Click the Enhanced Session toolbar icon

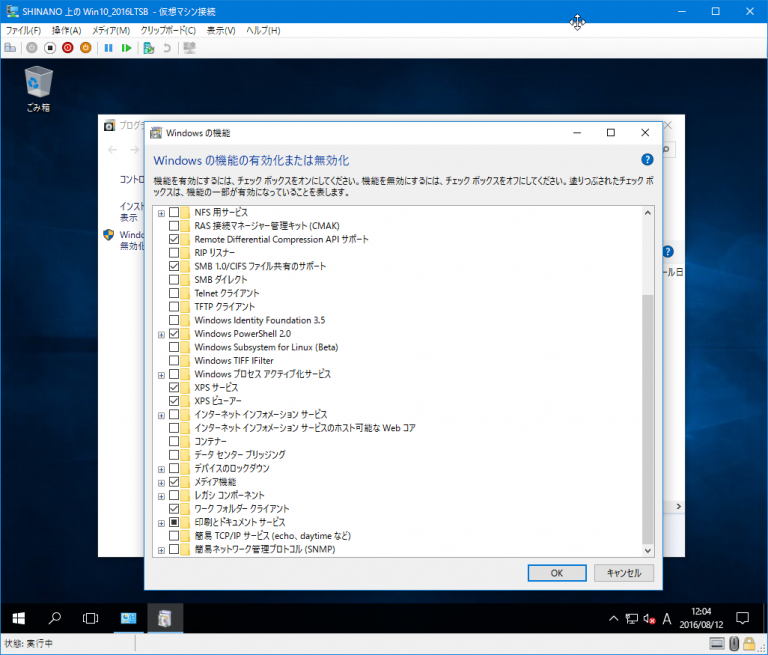click(189, 48)
